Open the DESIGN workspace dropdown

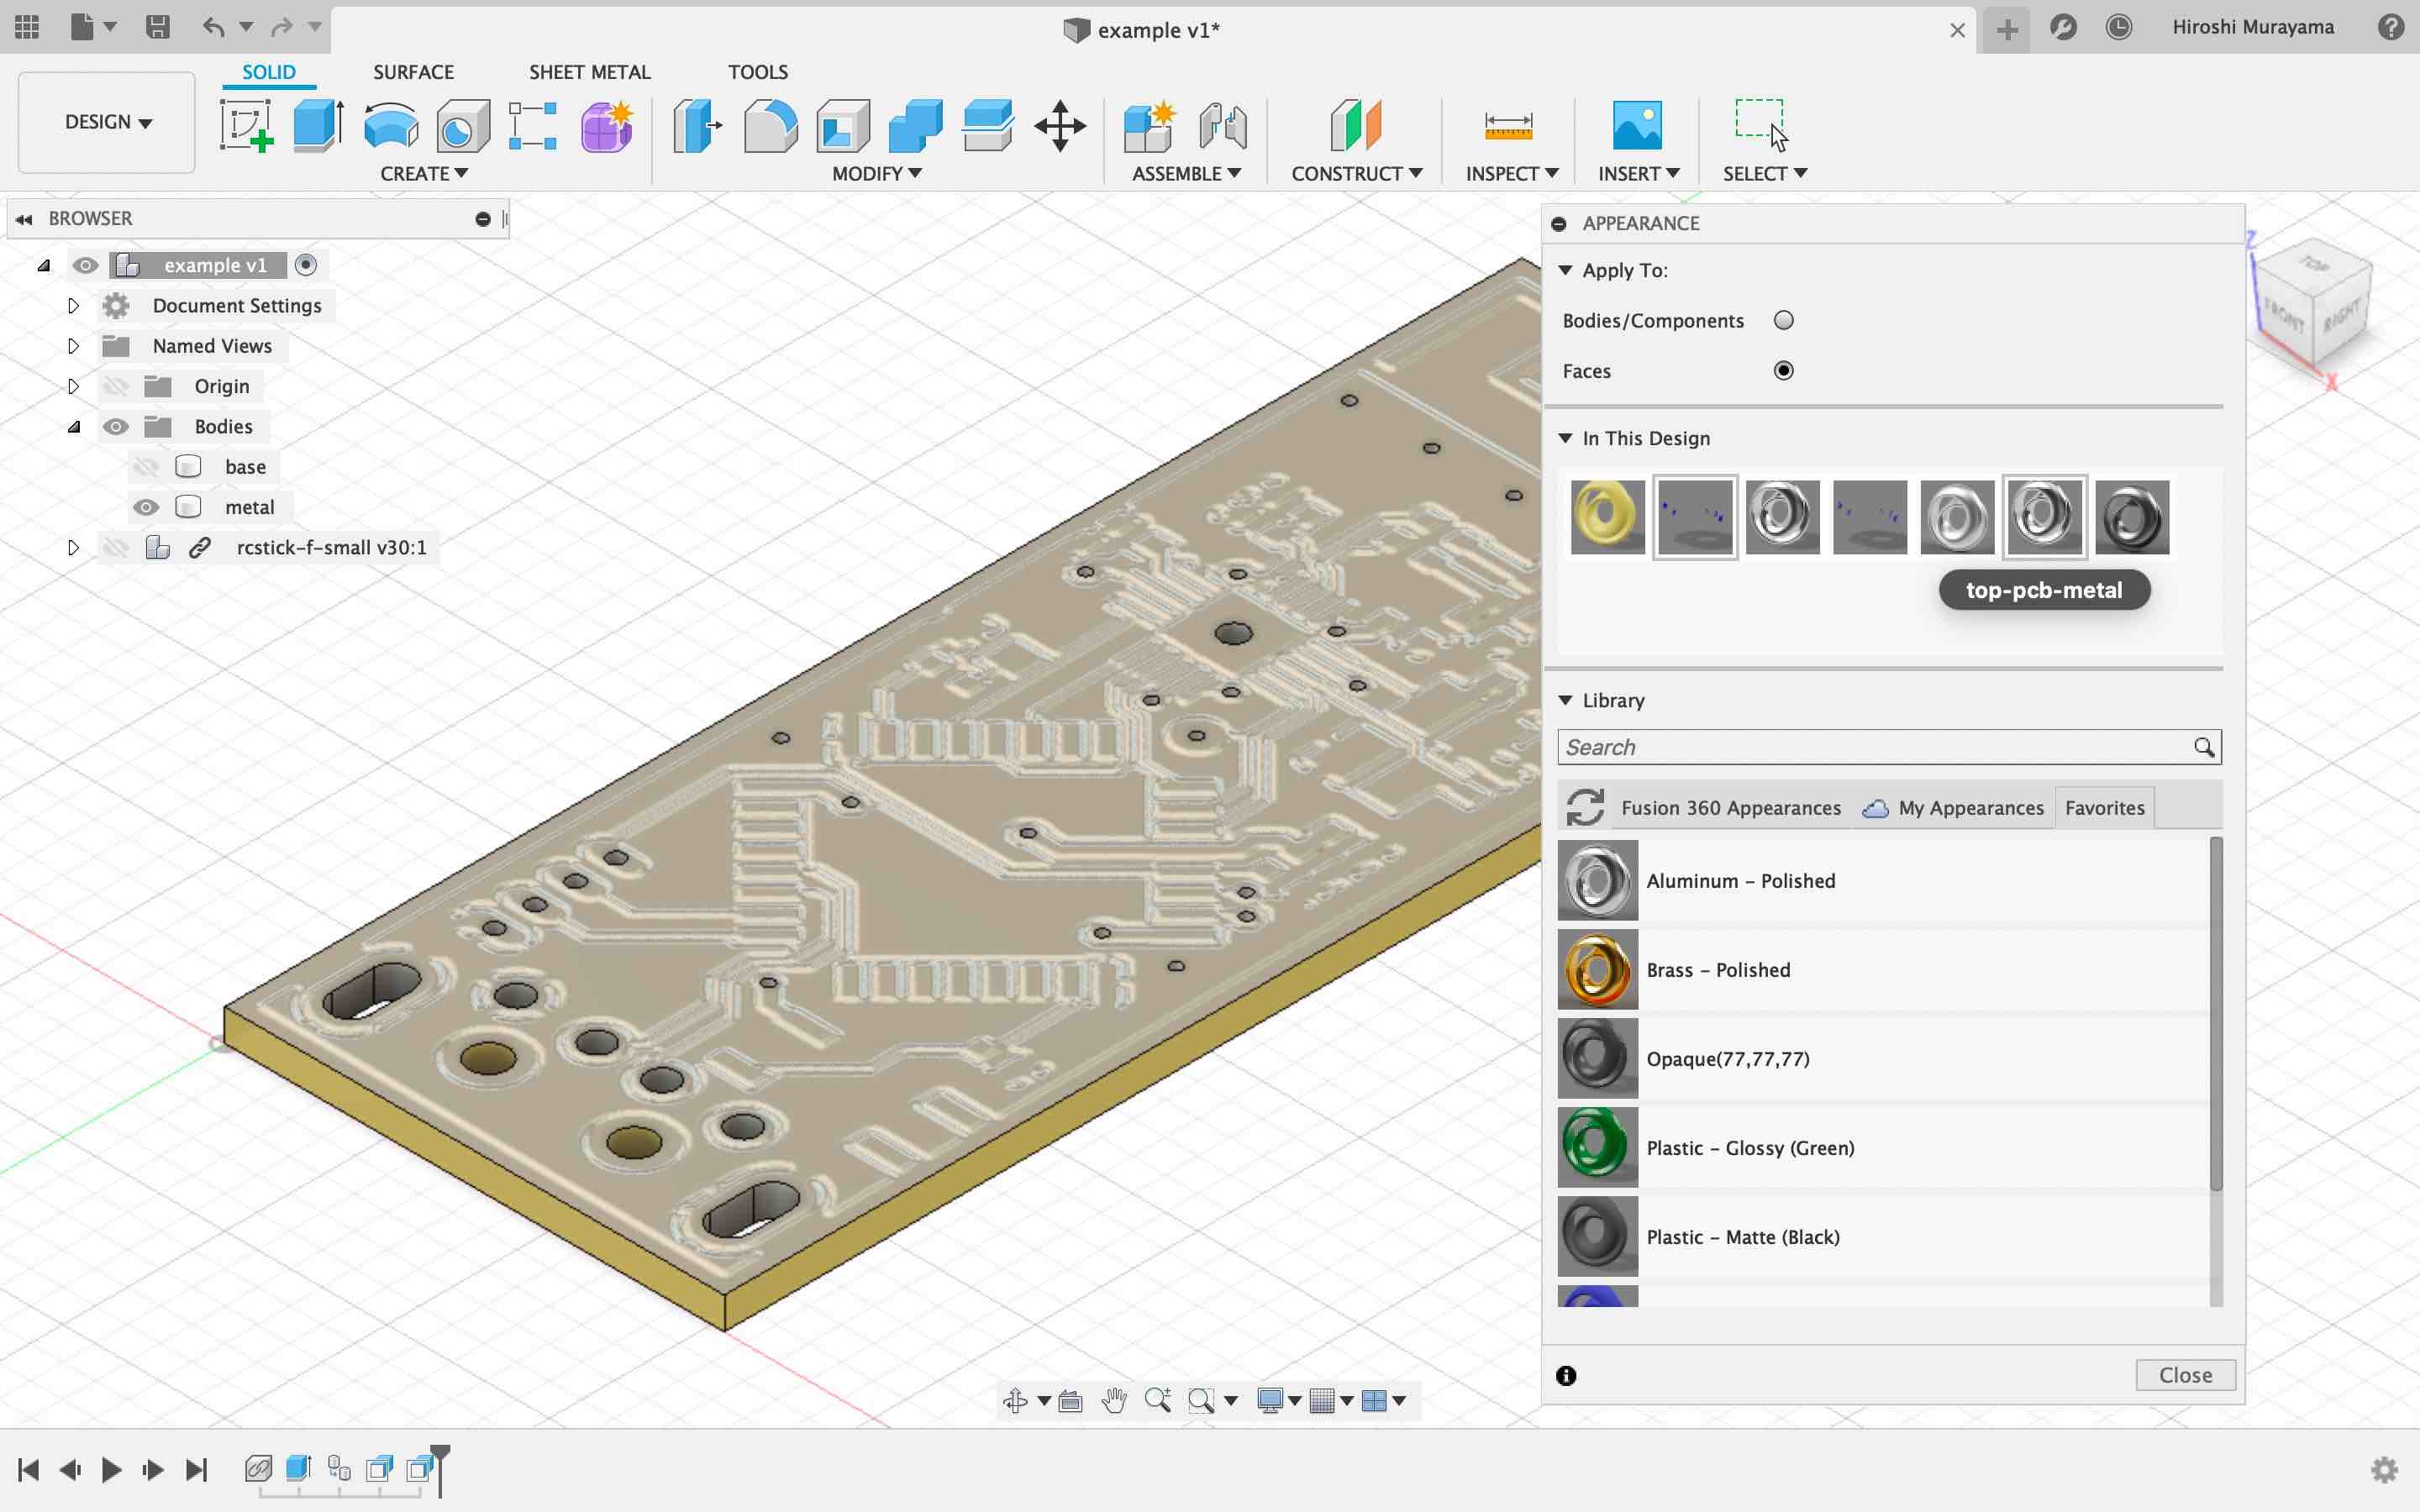click(x=107, y=122)
